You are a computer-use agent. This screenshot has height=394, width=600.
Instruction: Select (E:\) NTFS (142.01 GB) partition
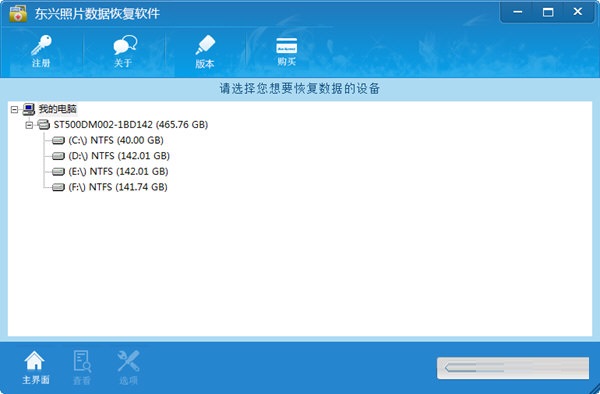[x=118, y=172]
